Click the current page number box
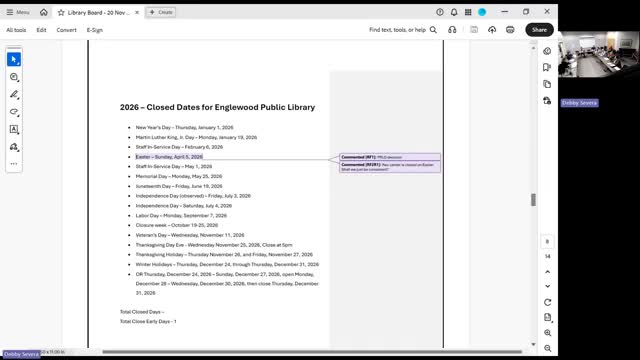Screen dimensions: 640x360 (x=547, y=242)
